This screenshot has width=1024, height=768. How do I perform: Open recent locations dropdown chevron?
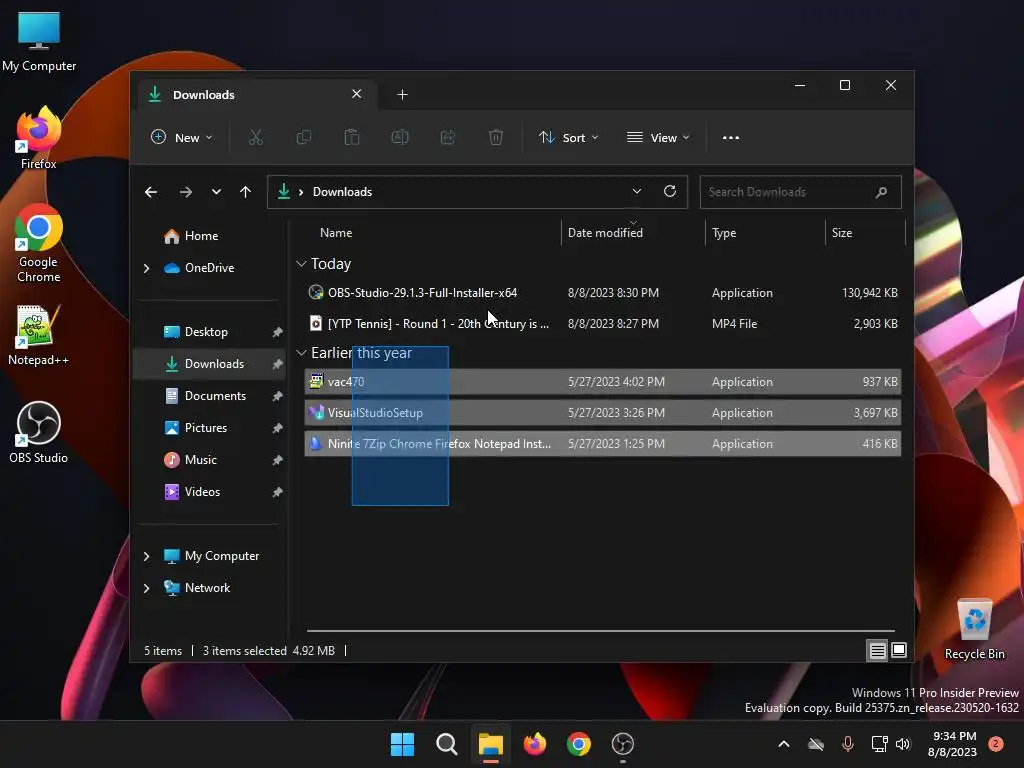coord(216,192)
